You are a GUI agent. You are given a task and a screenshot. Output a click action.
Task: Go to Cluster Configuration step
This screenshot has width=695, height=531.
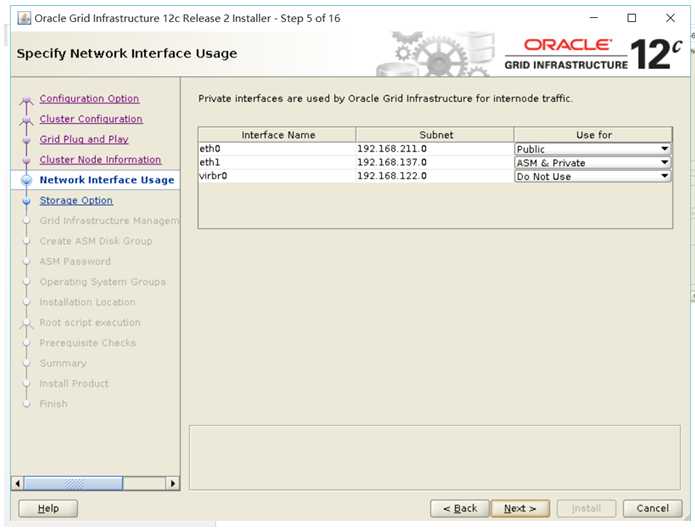coord(91,119)
